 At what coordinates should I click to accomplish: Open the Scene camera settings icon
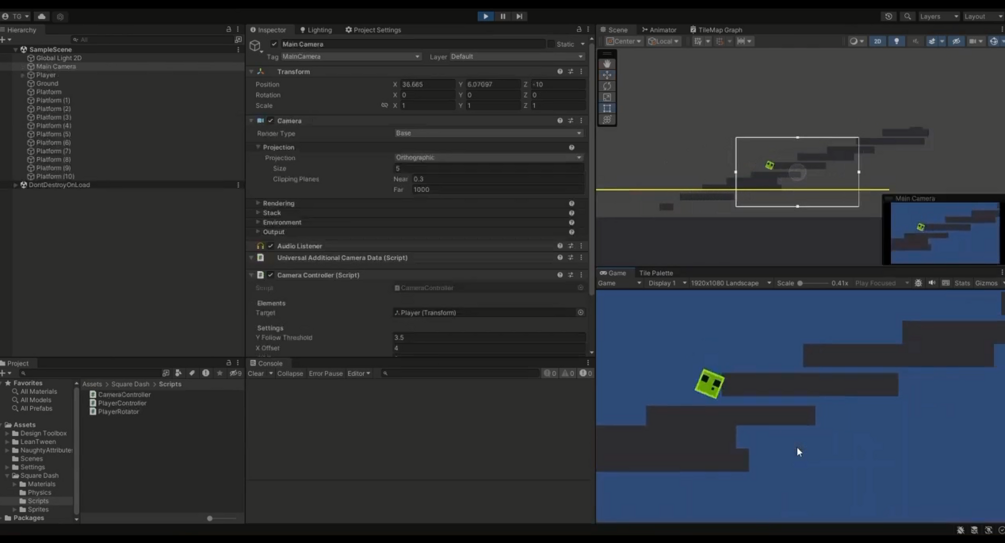975,41
